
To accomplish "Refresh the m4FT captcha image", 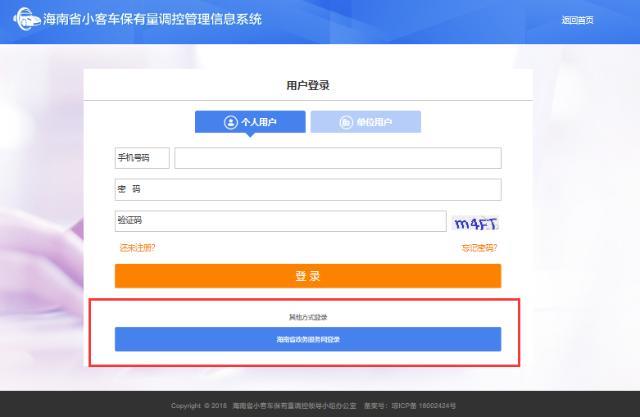I will (476, 222).
